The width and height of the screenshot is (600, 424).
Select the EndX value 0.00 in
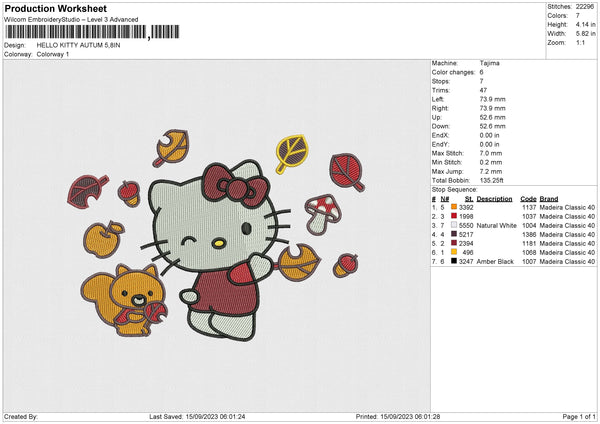coord(489,135)
